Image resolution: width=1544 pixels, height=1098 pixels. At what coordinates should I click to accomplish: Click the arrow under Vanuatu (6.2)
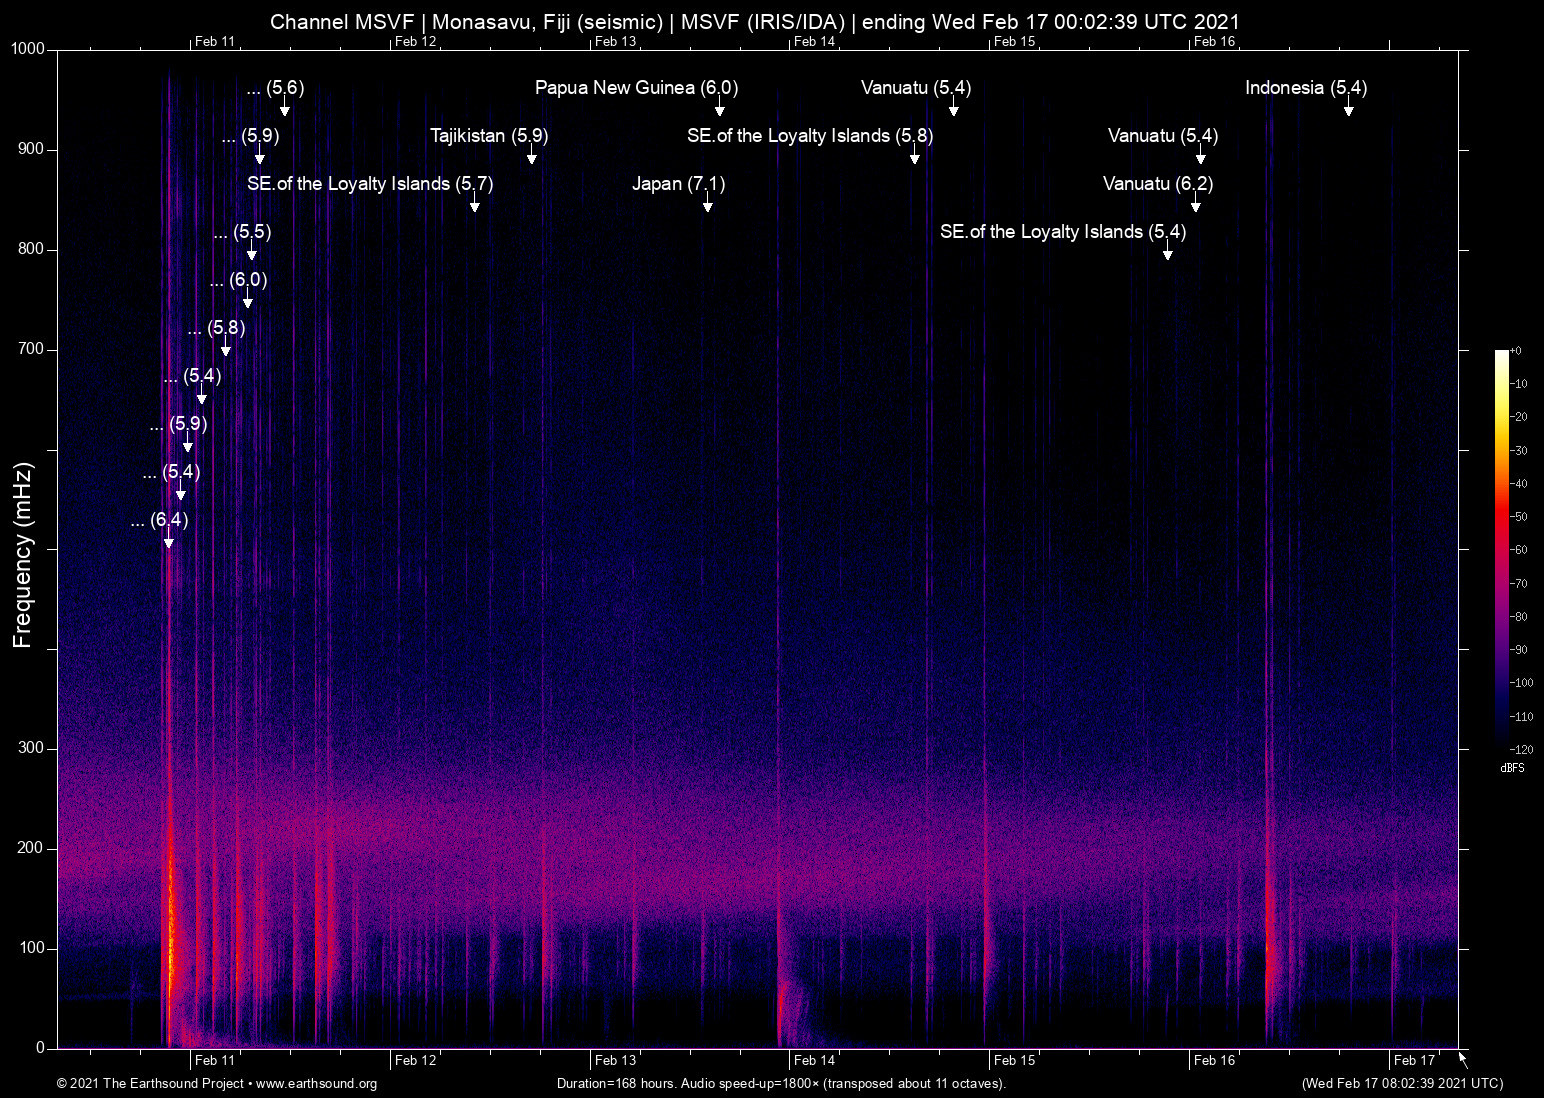[1196, 205]
